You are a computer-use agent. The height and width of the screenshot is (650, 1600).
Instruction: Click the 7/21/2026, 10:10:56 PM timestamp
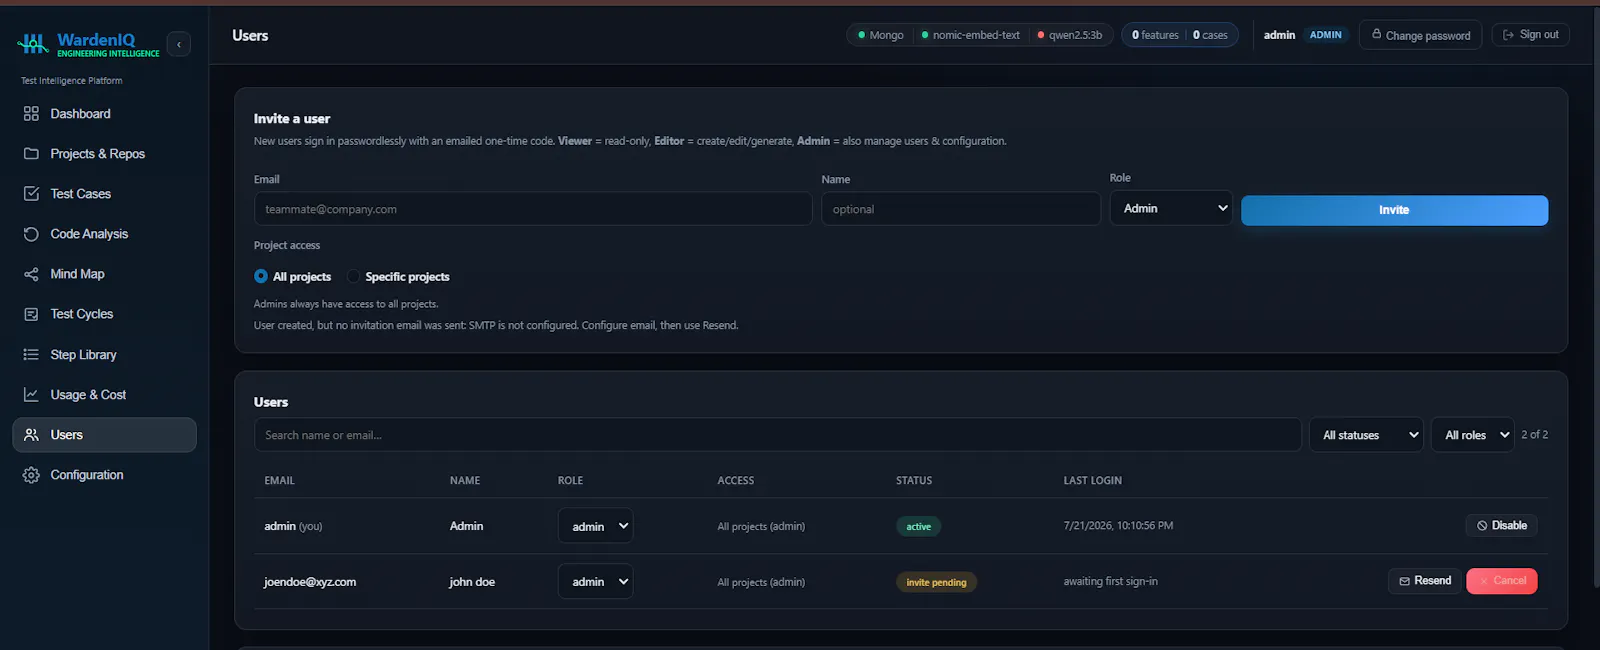tap(1118, 526)
